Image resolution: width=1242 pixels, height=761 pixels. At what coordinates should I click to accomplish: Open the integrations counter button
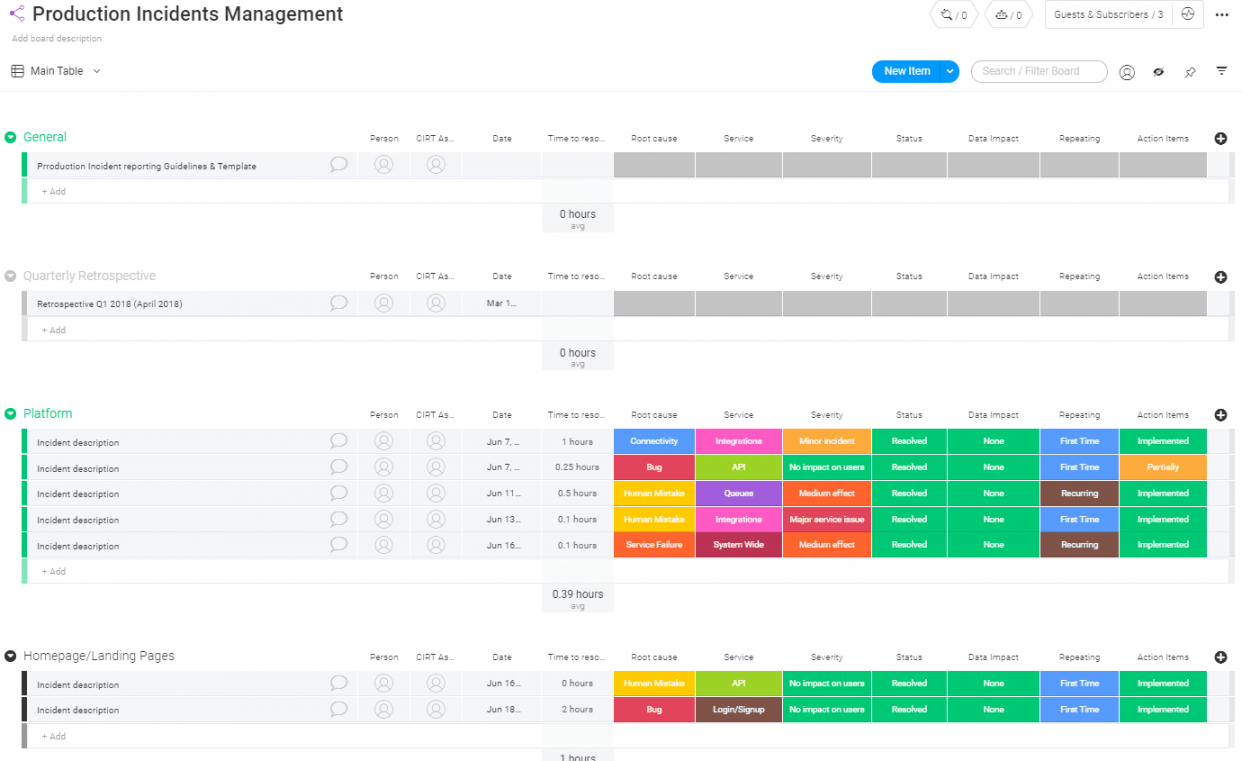point(954,15)
